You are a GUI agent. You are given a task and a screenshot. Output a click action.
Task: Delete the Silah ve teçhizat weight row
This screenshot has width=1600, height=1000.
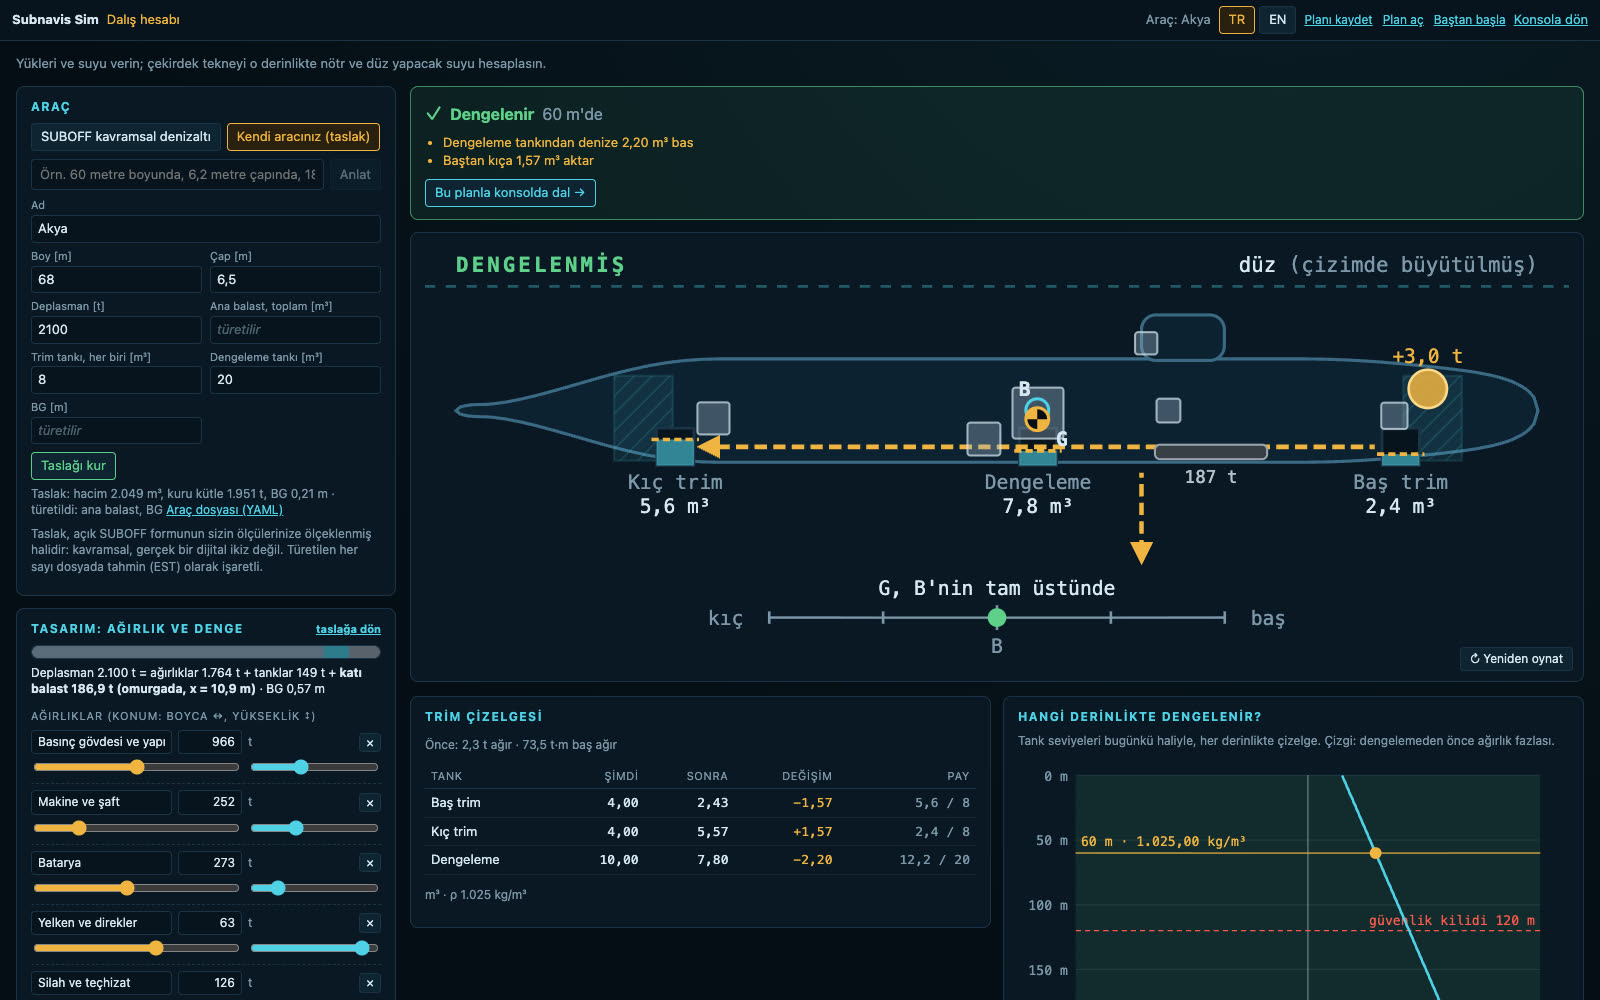(x=370, y=983)
